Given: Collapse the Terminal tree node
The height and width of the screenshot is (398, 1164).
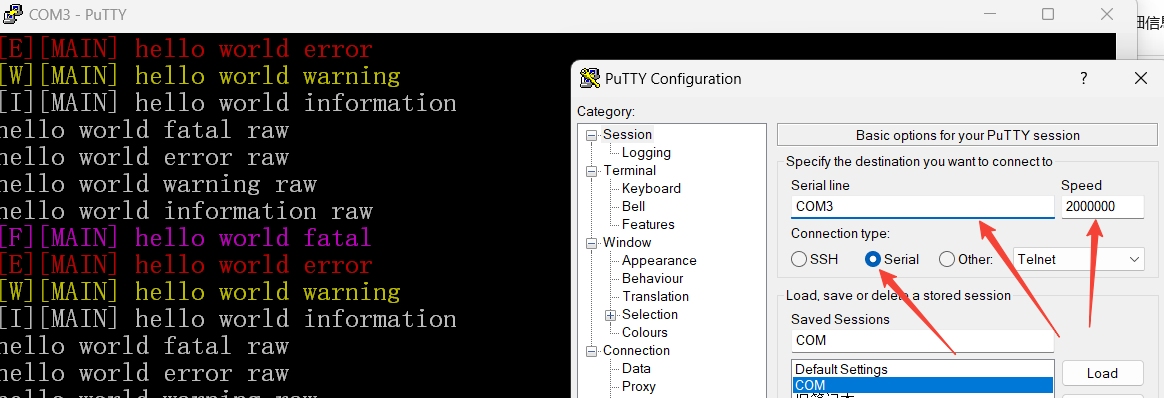Looking at the screenshot, I should pyautogui.click(x=591, y=171).
